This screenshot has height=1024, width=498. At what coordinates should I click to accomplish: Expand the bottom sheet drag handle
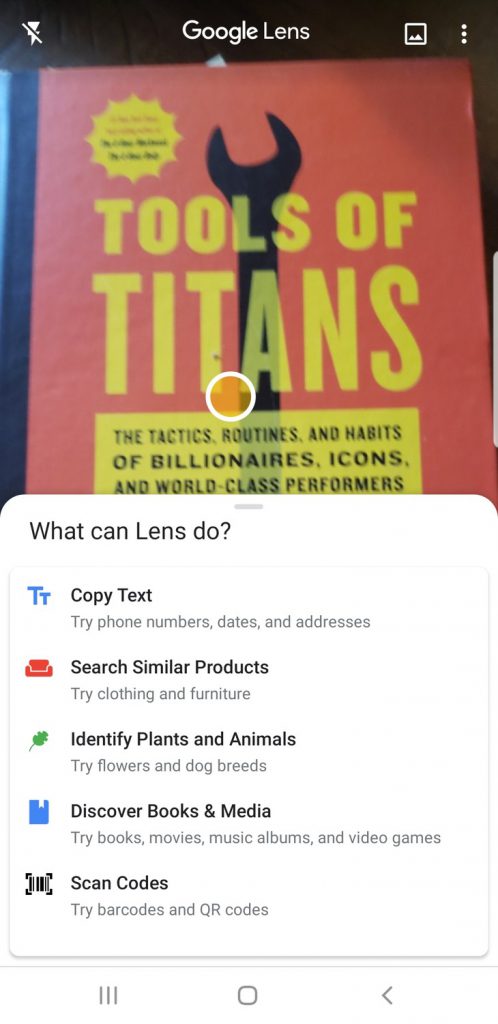248,506
